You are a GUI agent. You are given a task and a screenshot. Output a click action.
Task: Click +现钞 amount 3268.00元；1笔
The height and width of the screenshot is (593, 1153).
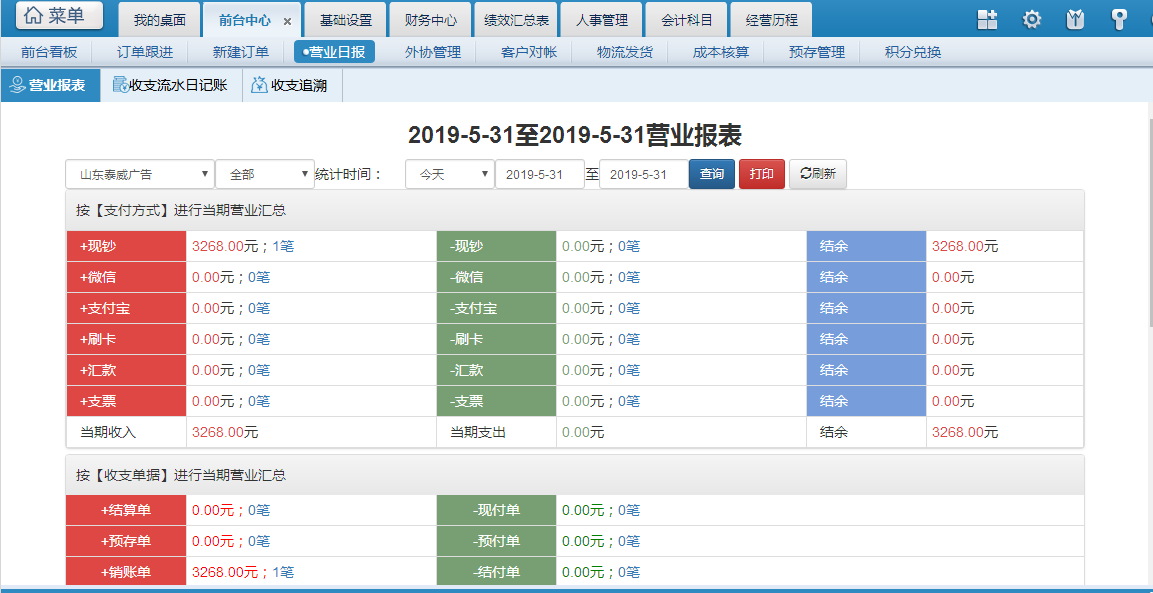[x=243, y=246]
